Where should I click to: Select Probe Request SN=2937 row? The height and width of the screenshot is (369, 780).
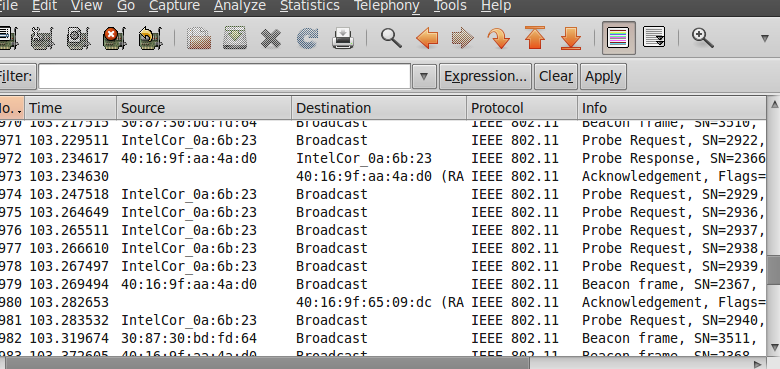click(383, 230)
